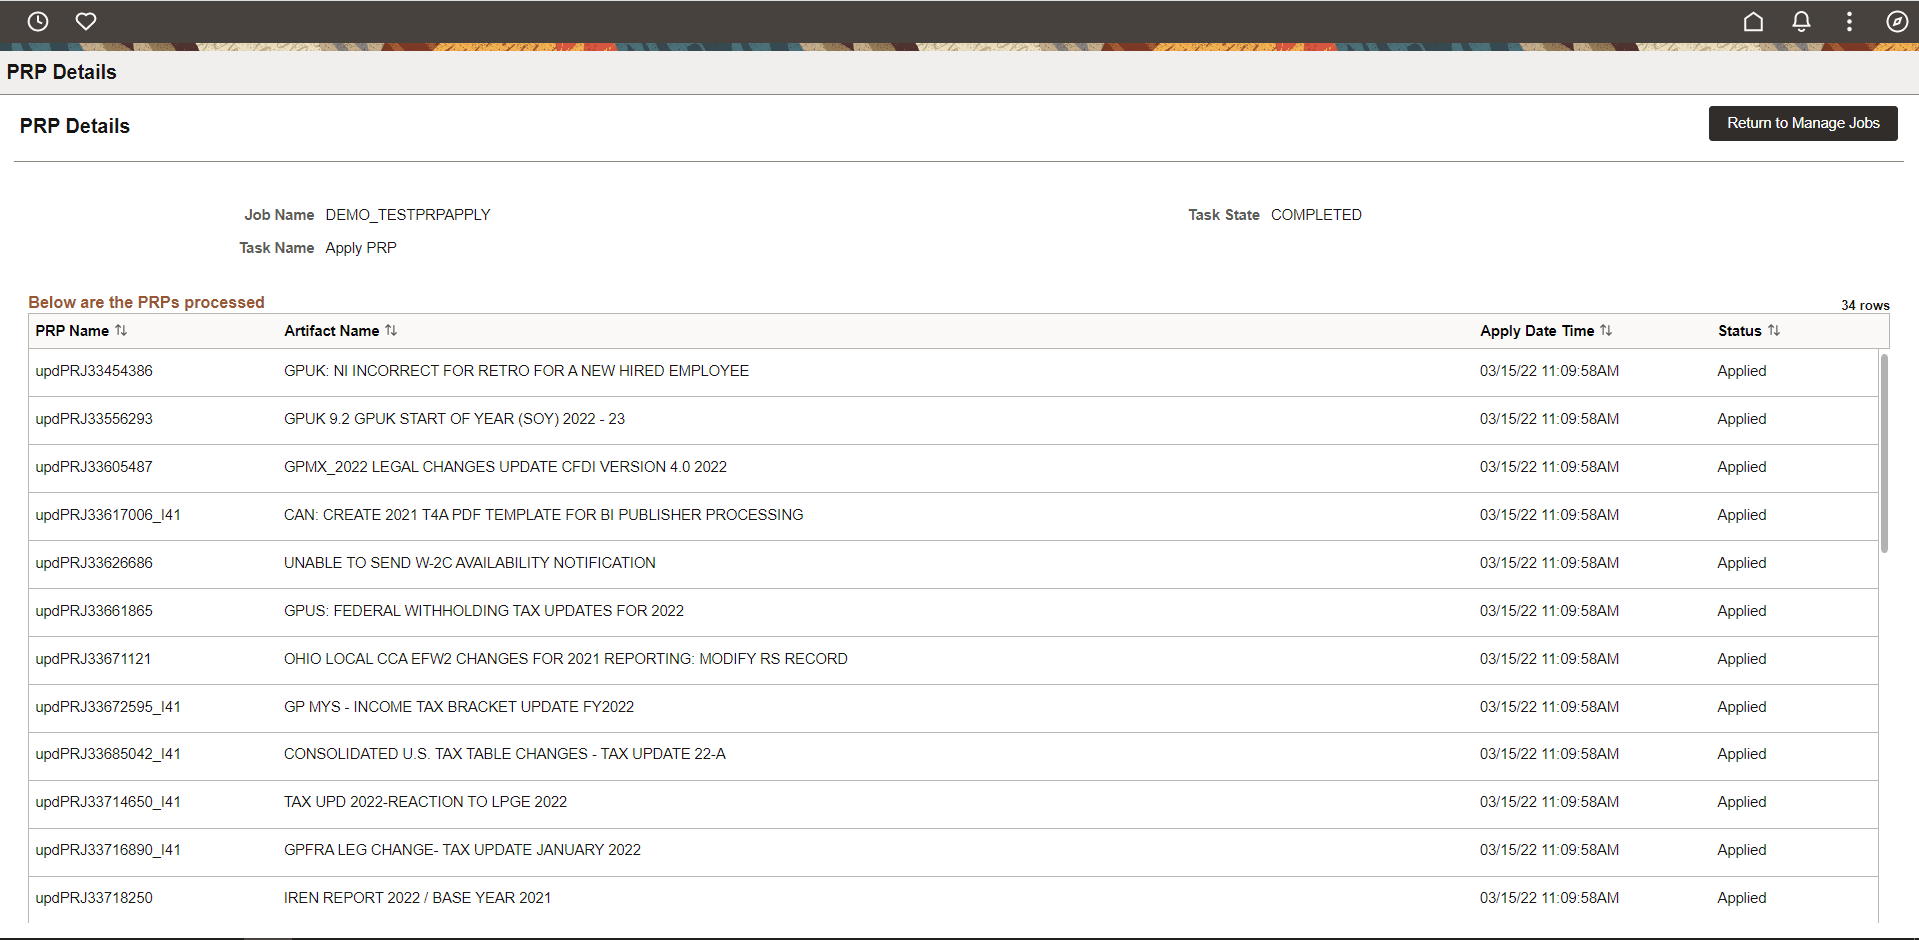Viewport: 1919px width, 940px height.
Task: Open the recent history panel
Action: point(38,21)
